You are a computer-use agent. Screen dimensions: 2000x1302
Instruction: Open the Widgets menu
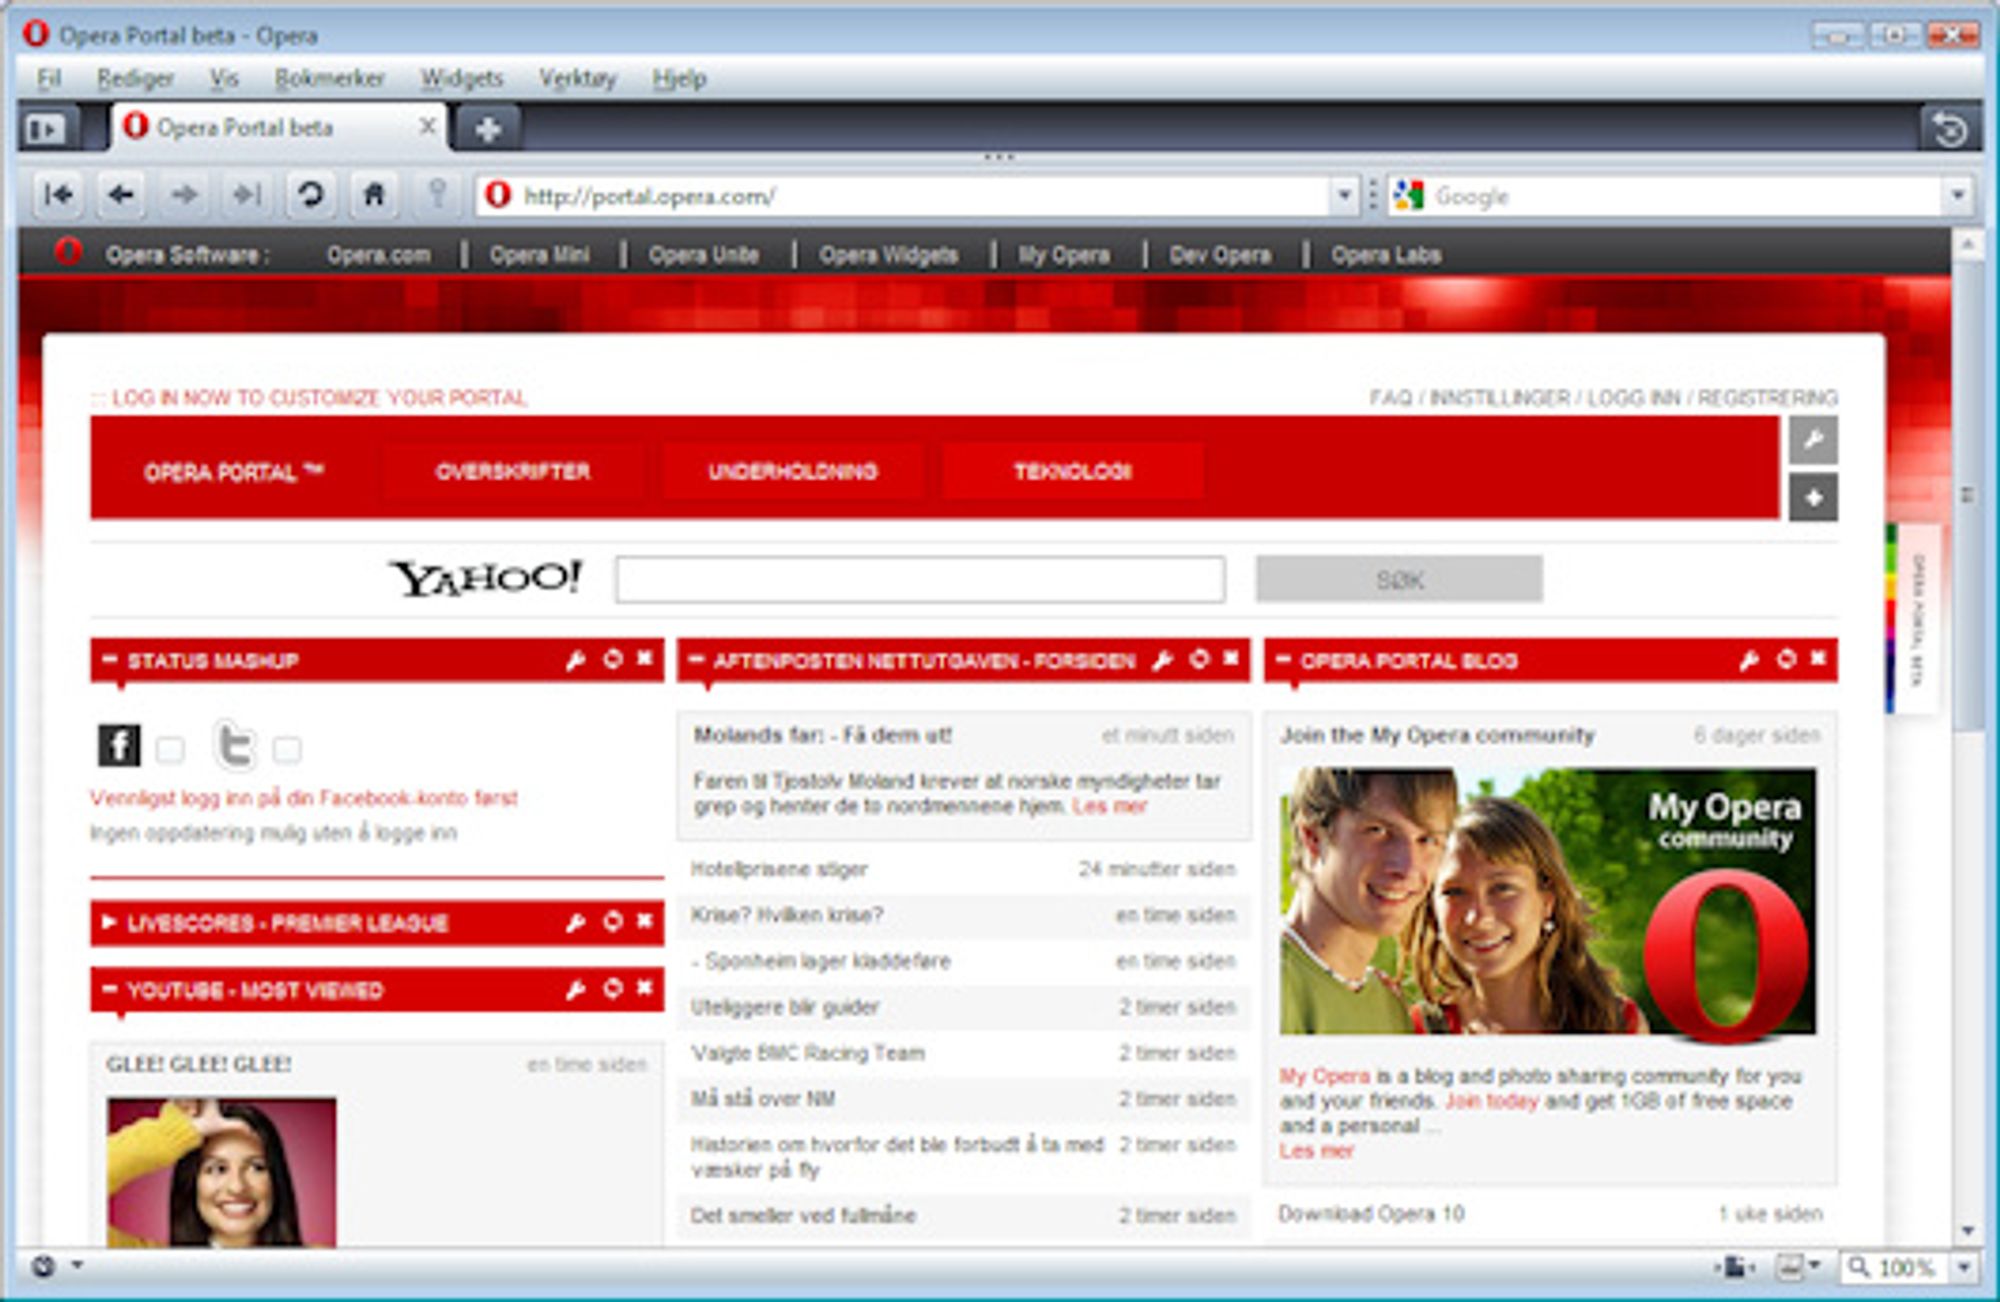point(461,78)
